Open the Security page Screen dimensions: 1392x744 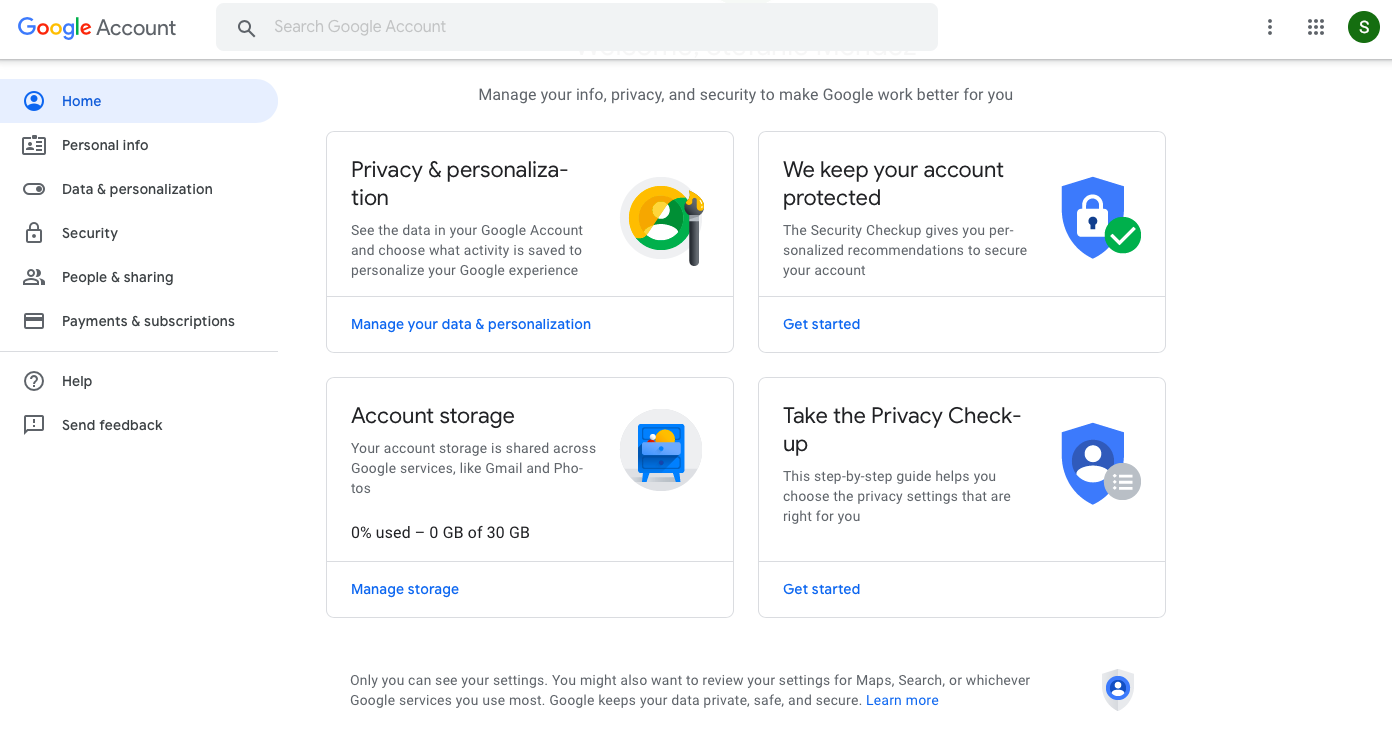[x=90, y=233]
